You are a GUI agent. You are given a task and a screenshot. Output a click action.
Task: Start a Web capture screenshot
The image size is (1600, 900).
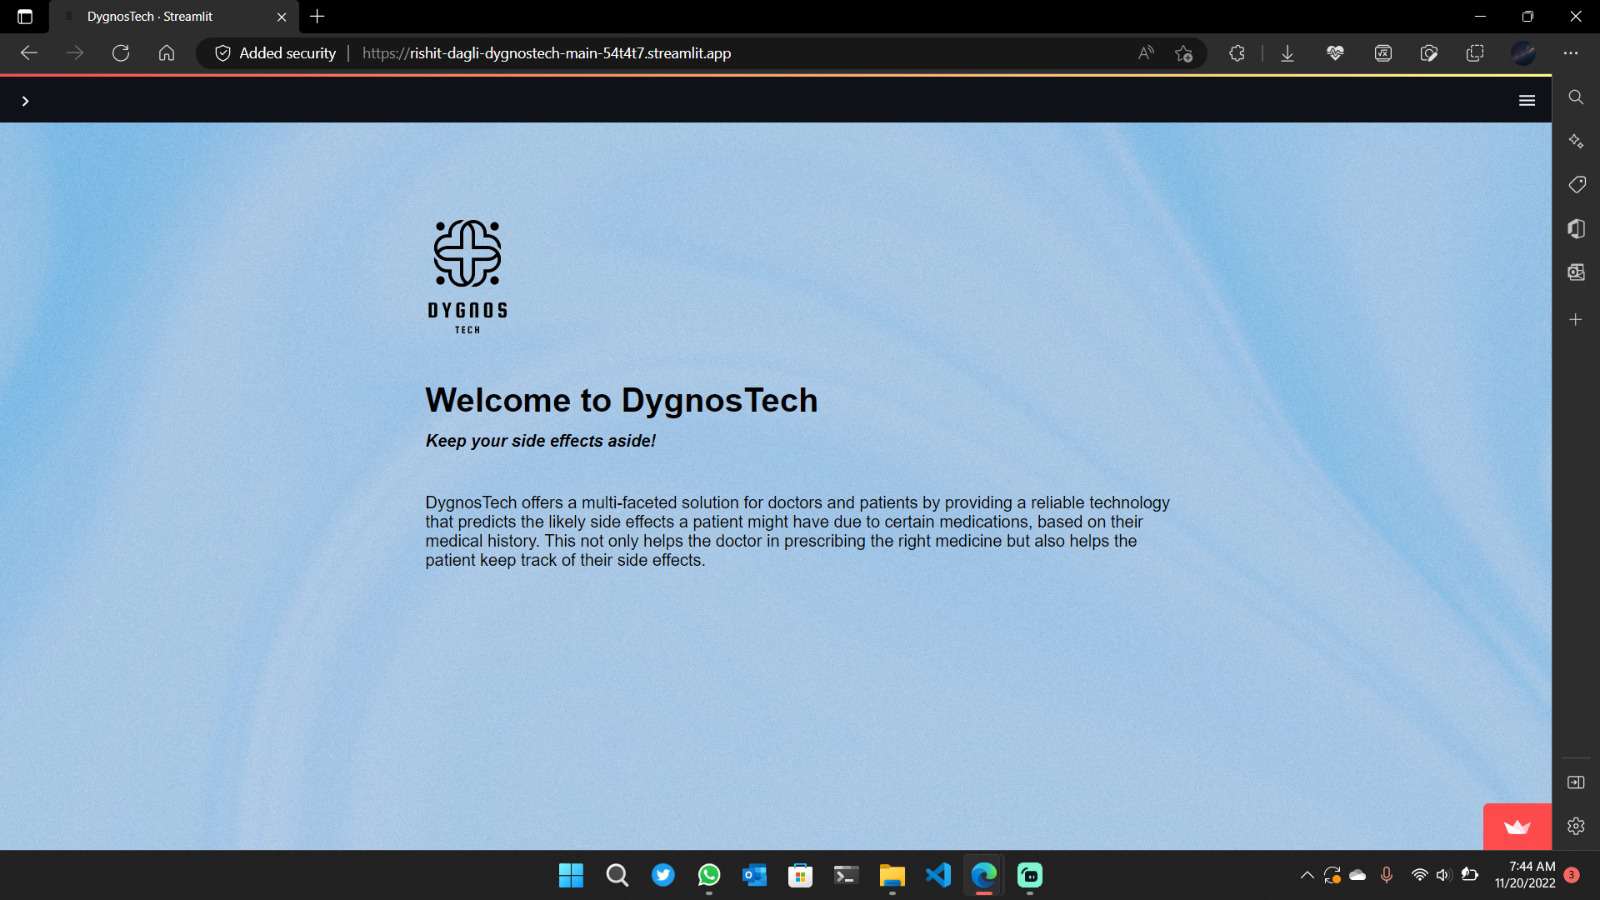[x=1429, y=53]
